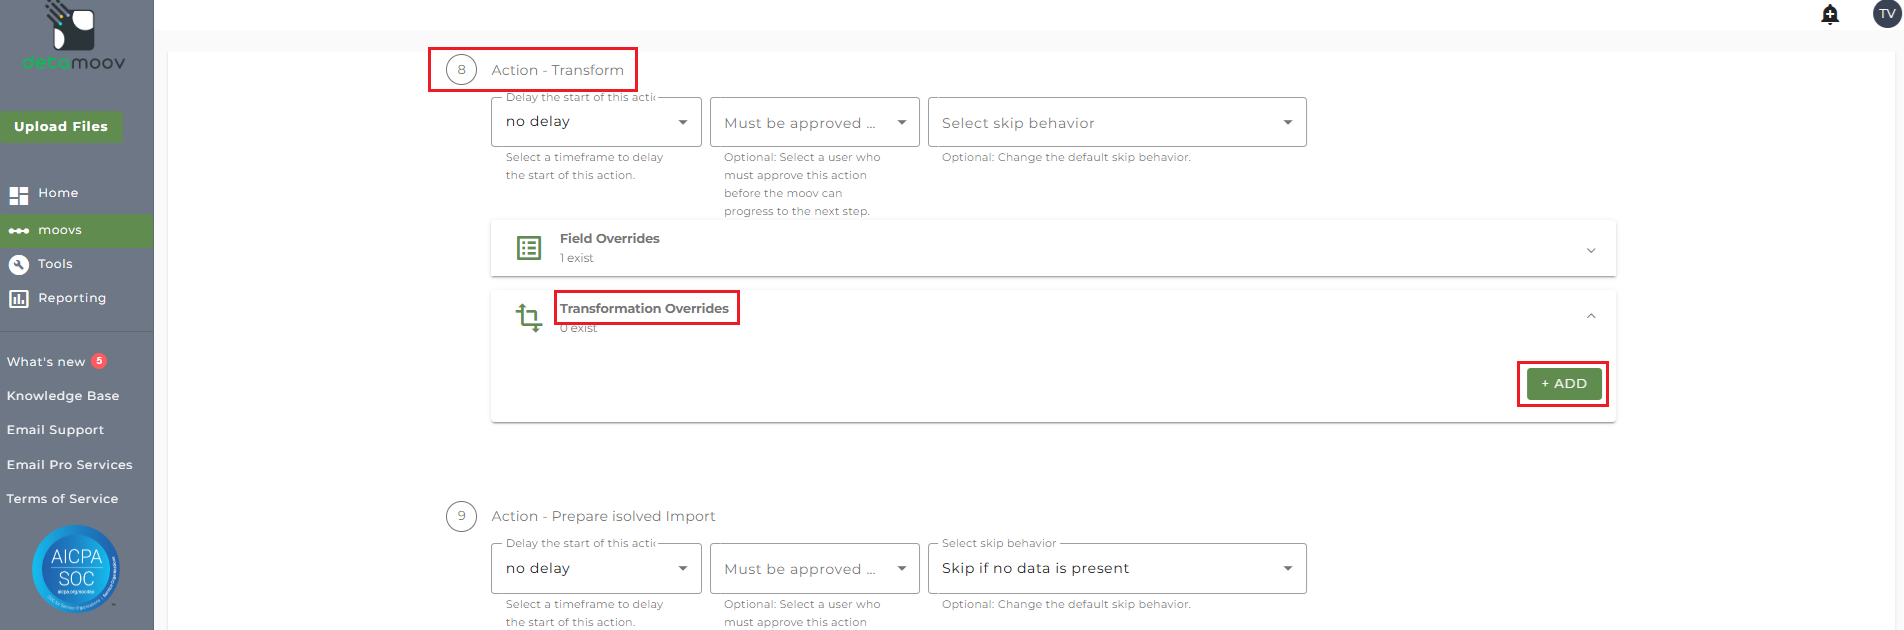The height and width of the screenshot is (630, 1904).
Task: Open step 8 delay start dropdown
Action: point(596,122)
